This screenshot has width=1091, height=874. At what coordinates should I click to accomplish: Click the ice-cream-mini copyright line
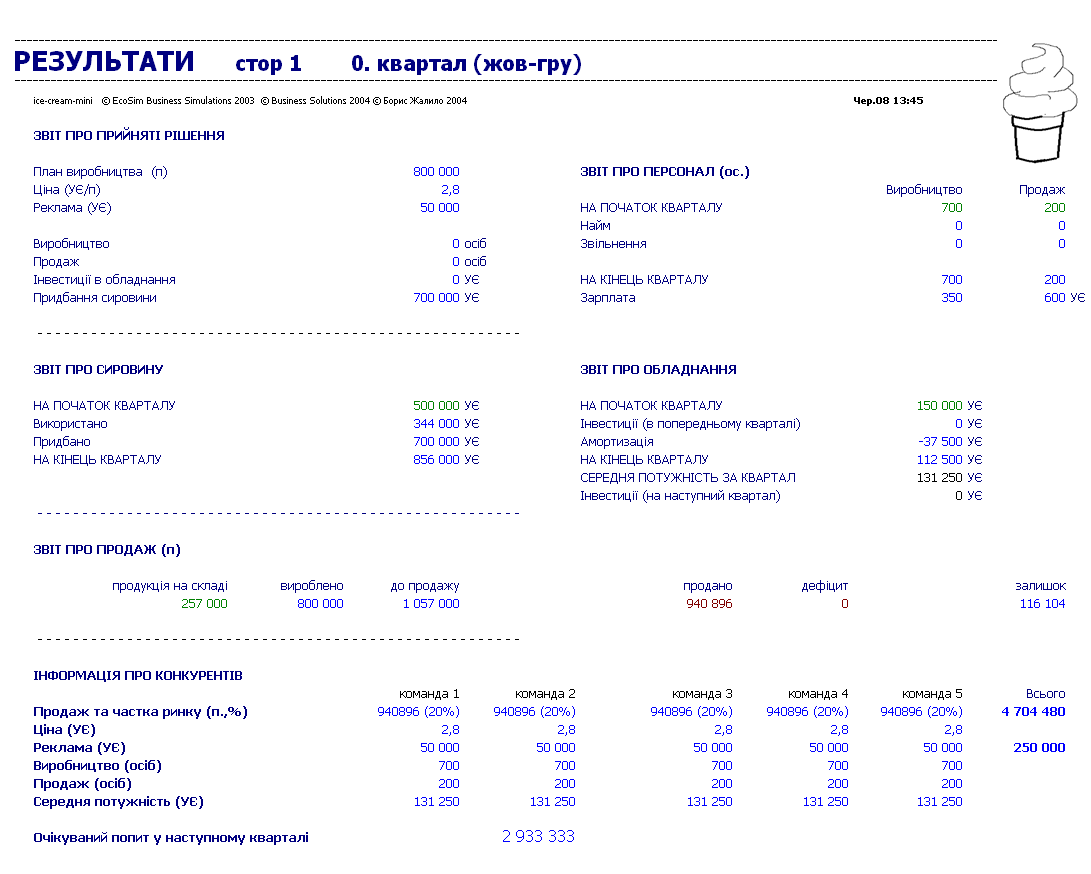coord(250,101)
